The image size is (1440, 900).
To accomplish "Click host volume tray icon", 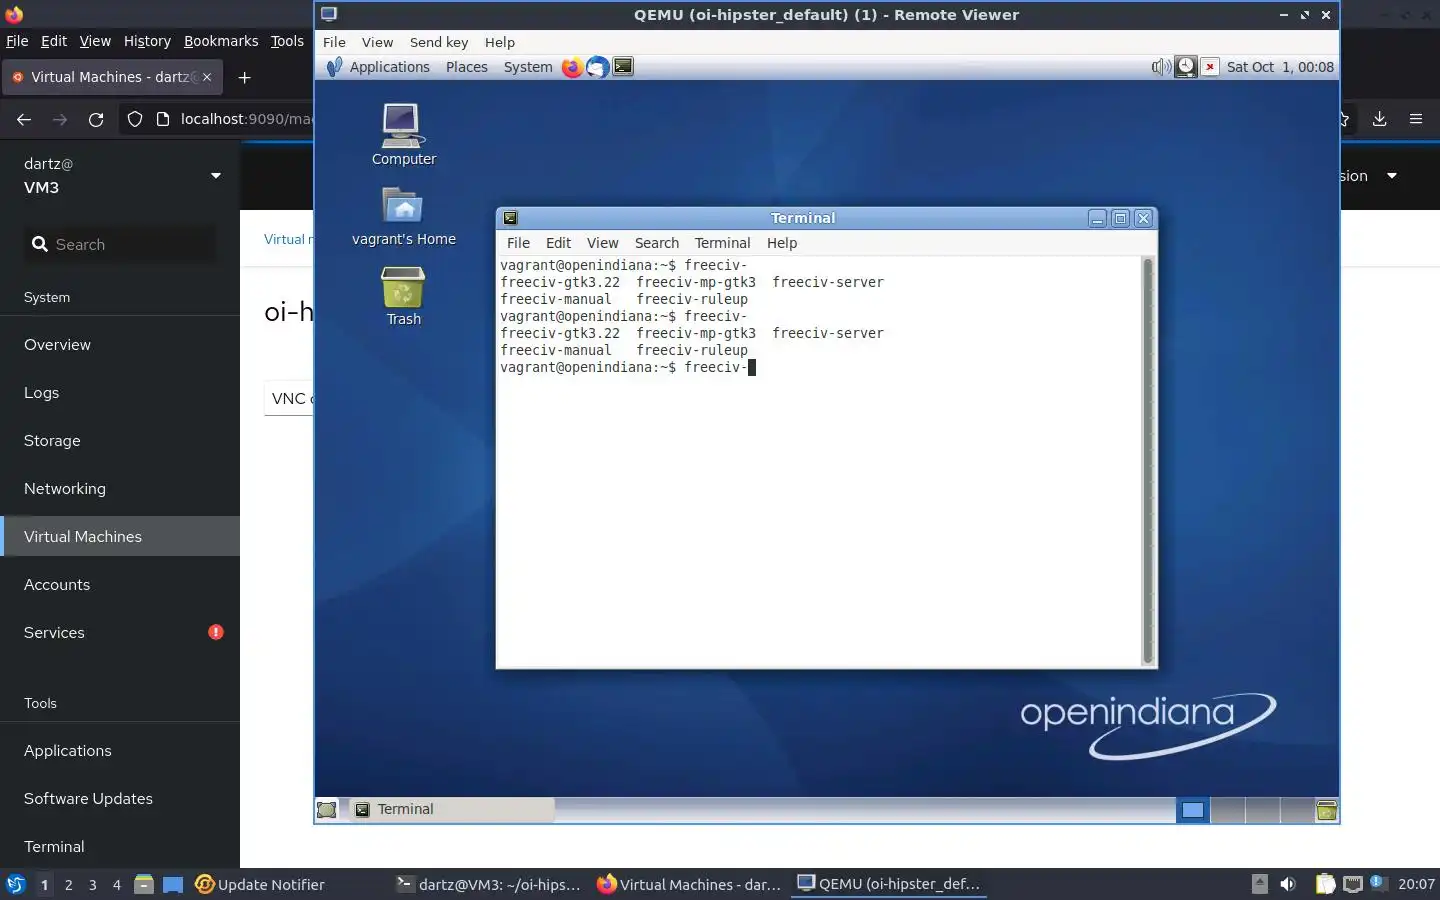I will point(1288,884).
